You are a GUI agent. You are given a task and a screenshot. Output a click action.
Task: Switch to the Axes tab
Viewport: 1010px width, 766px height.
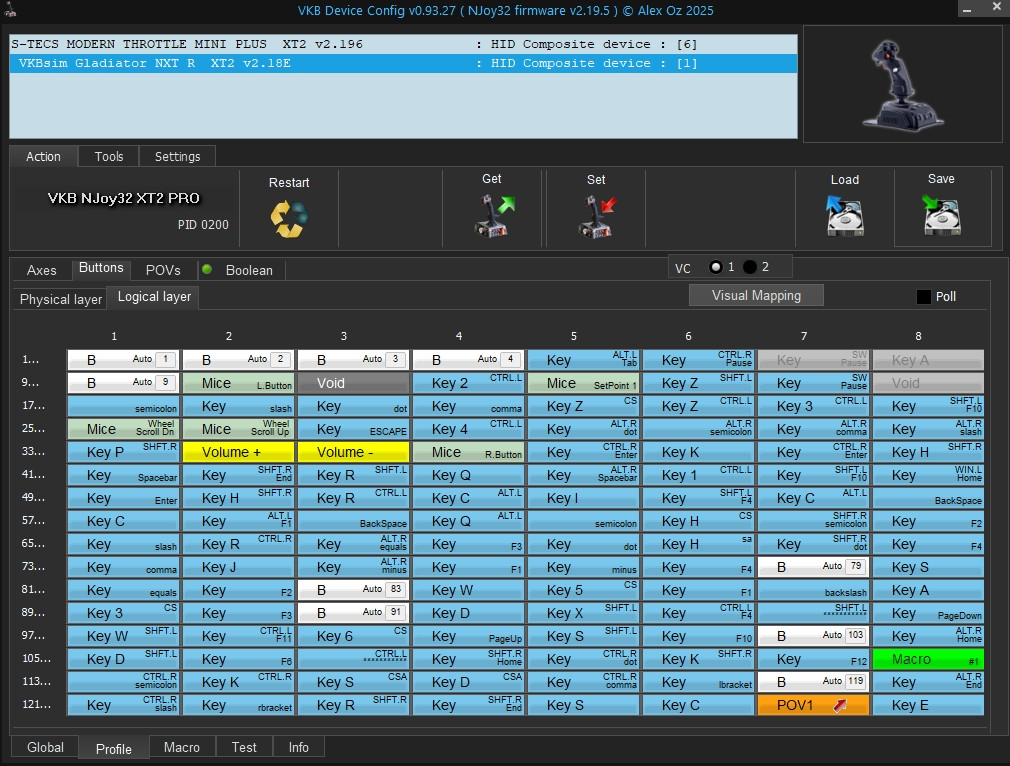[42, 270]
